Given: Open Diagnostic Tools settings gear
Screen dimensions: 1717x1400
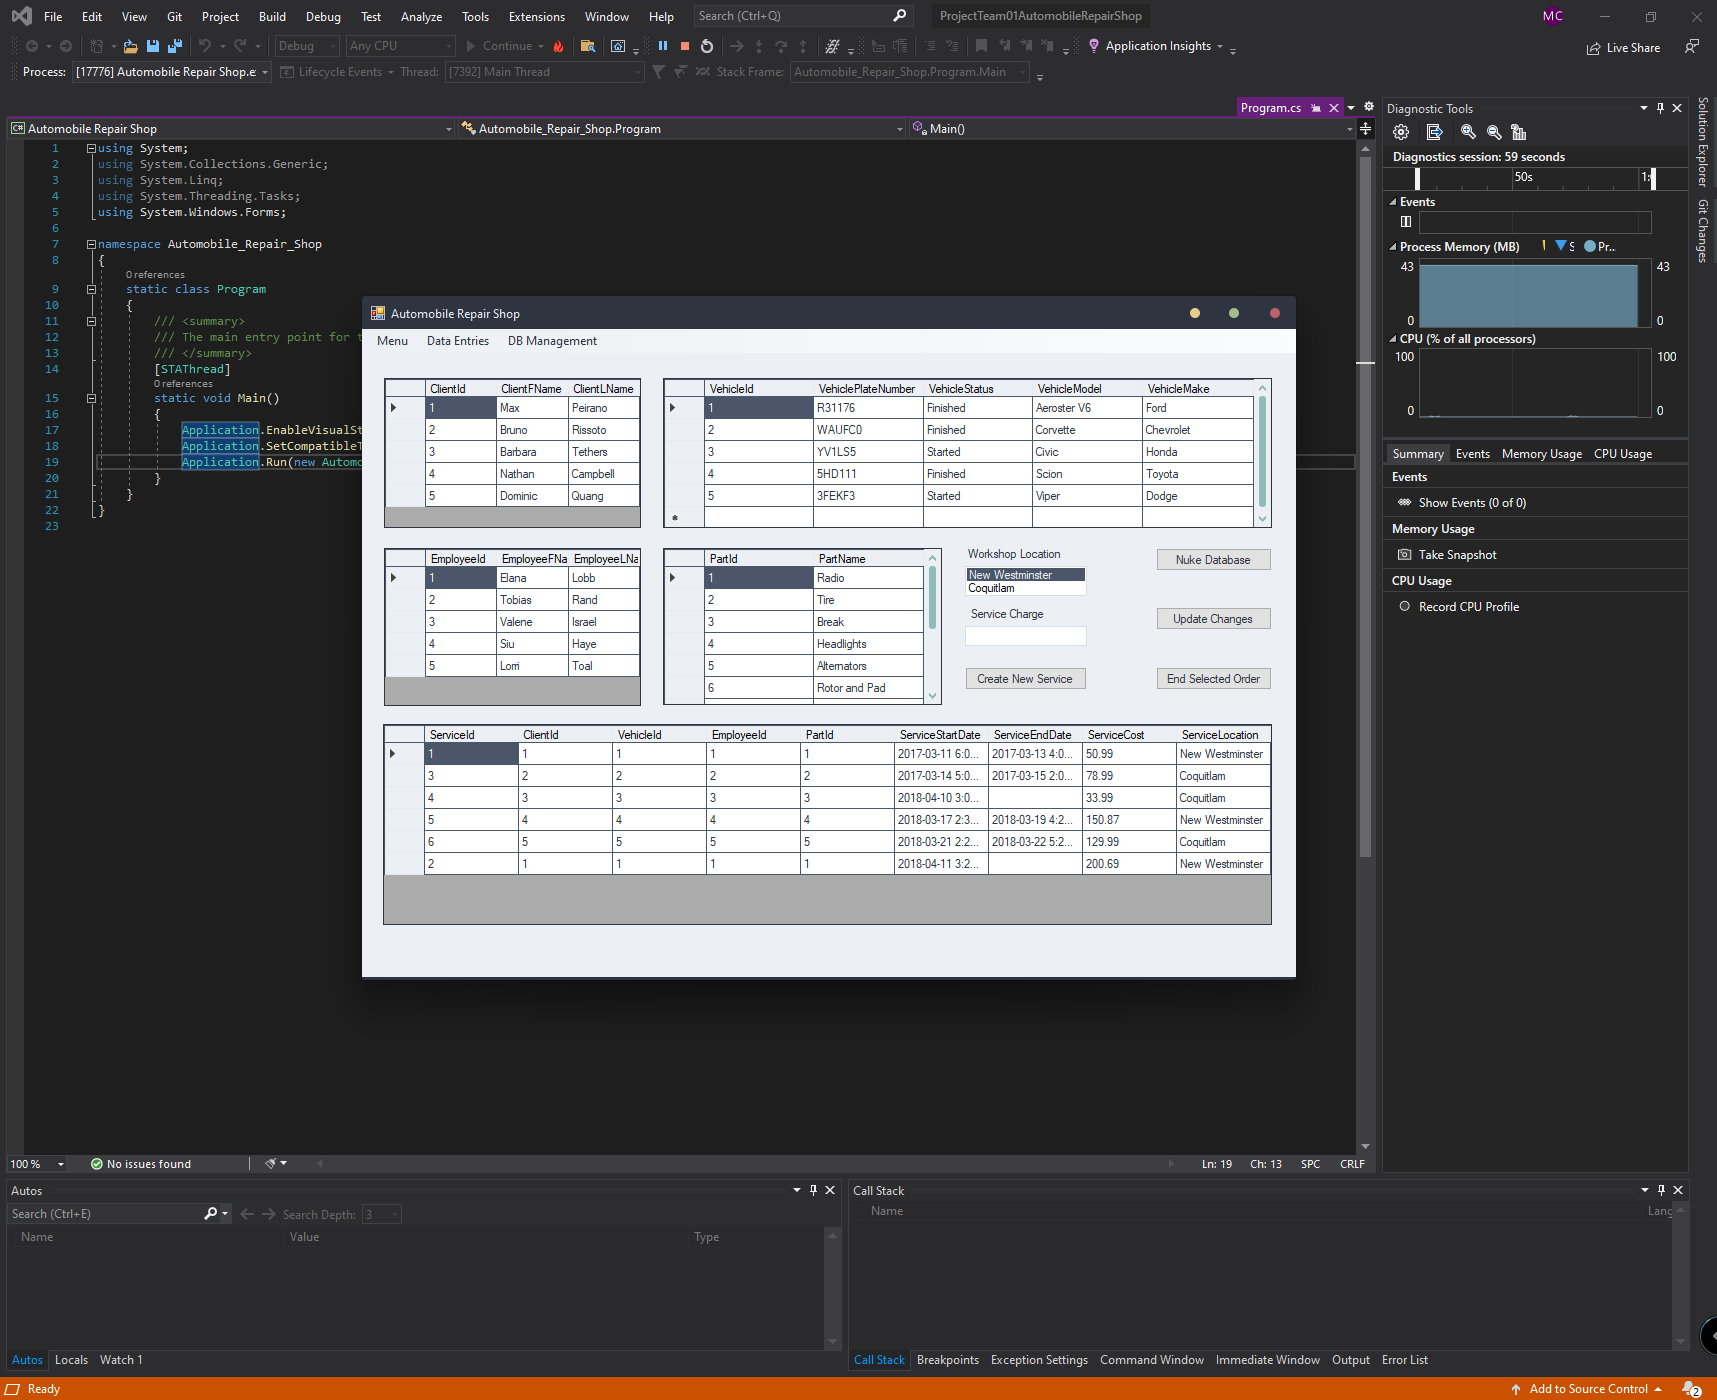Looking at the screenshot, I should pyautogui.click(x=1401, y=132).
